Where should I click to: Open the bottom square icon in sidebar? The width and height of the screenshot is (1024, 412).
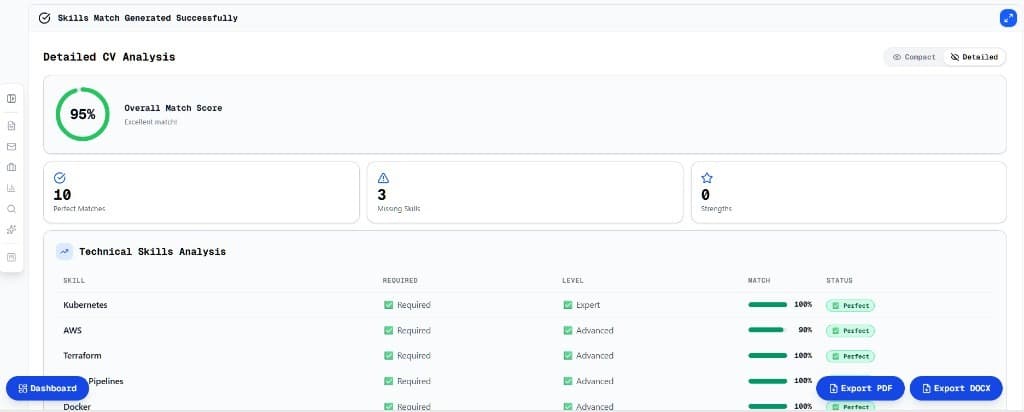pos(11,257)
